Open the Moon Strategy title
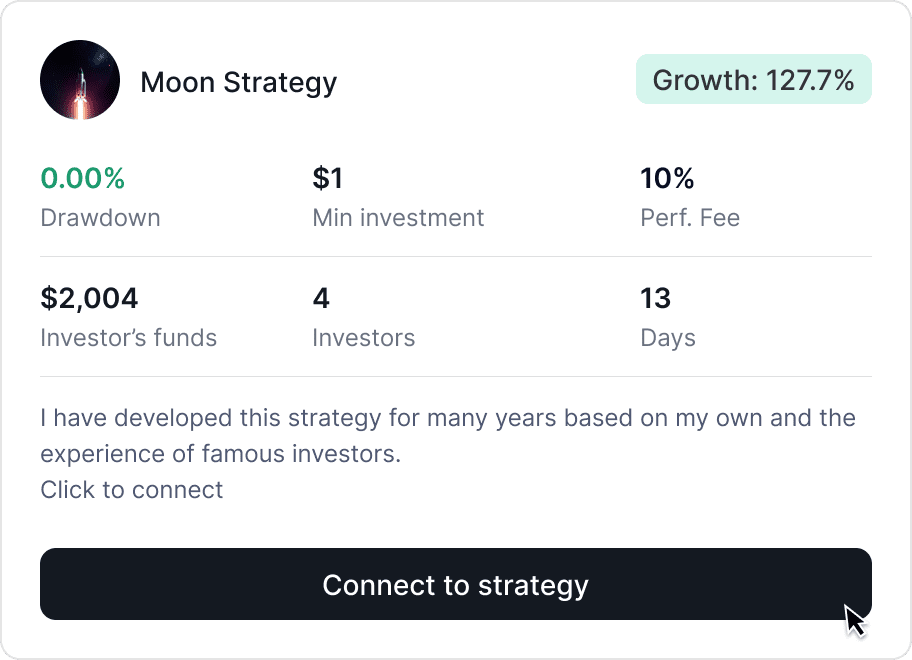 (238, 82)
